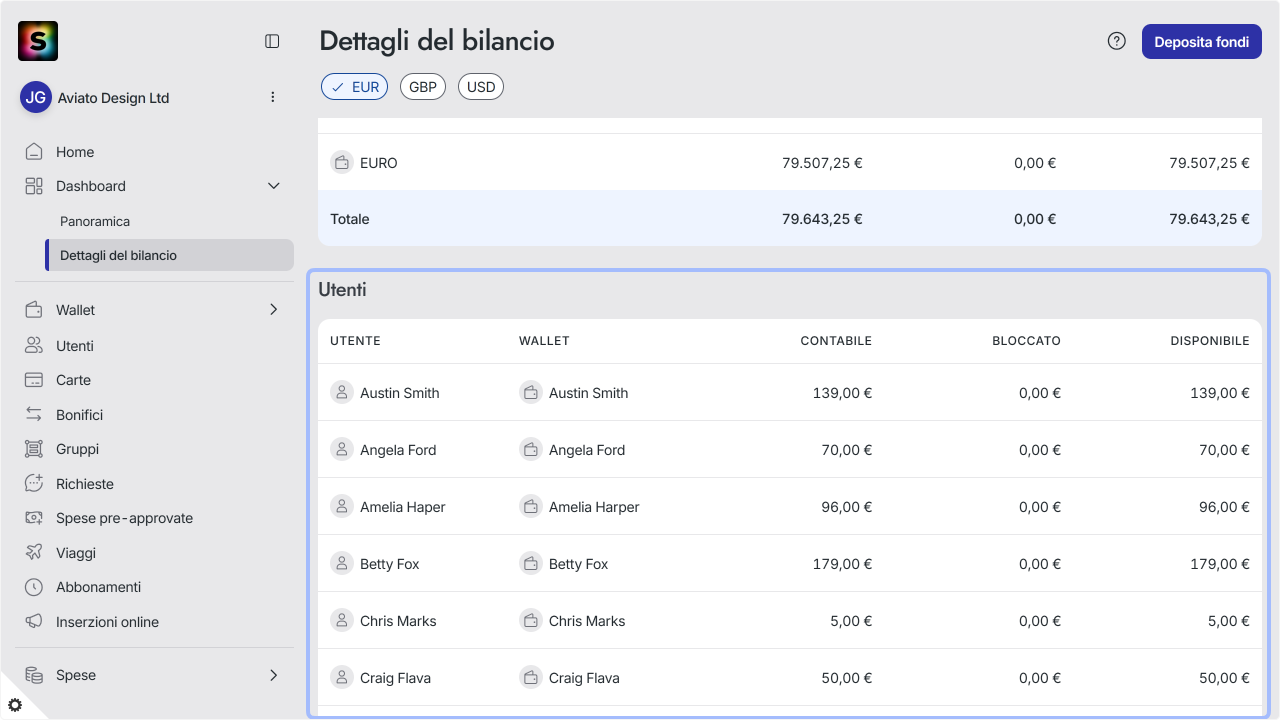Open the help question mark icon
Screen dimensions: 1280x720
(x=1117, y=41)
